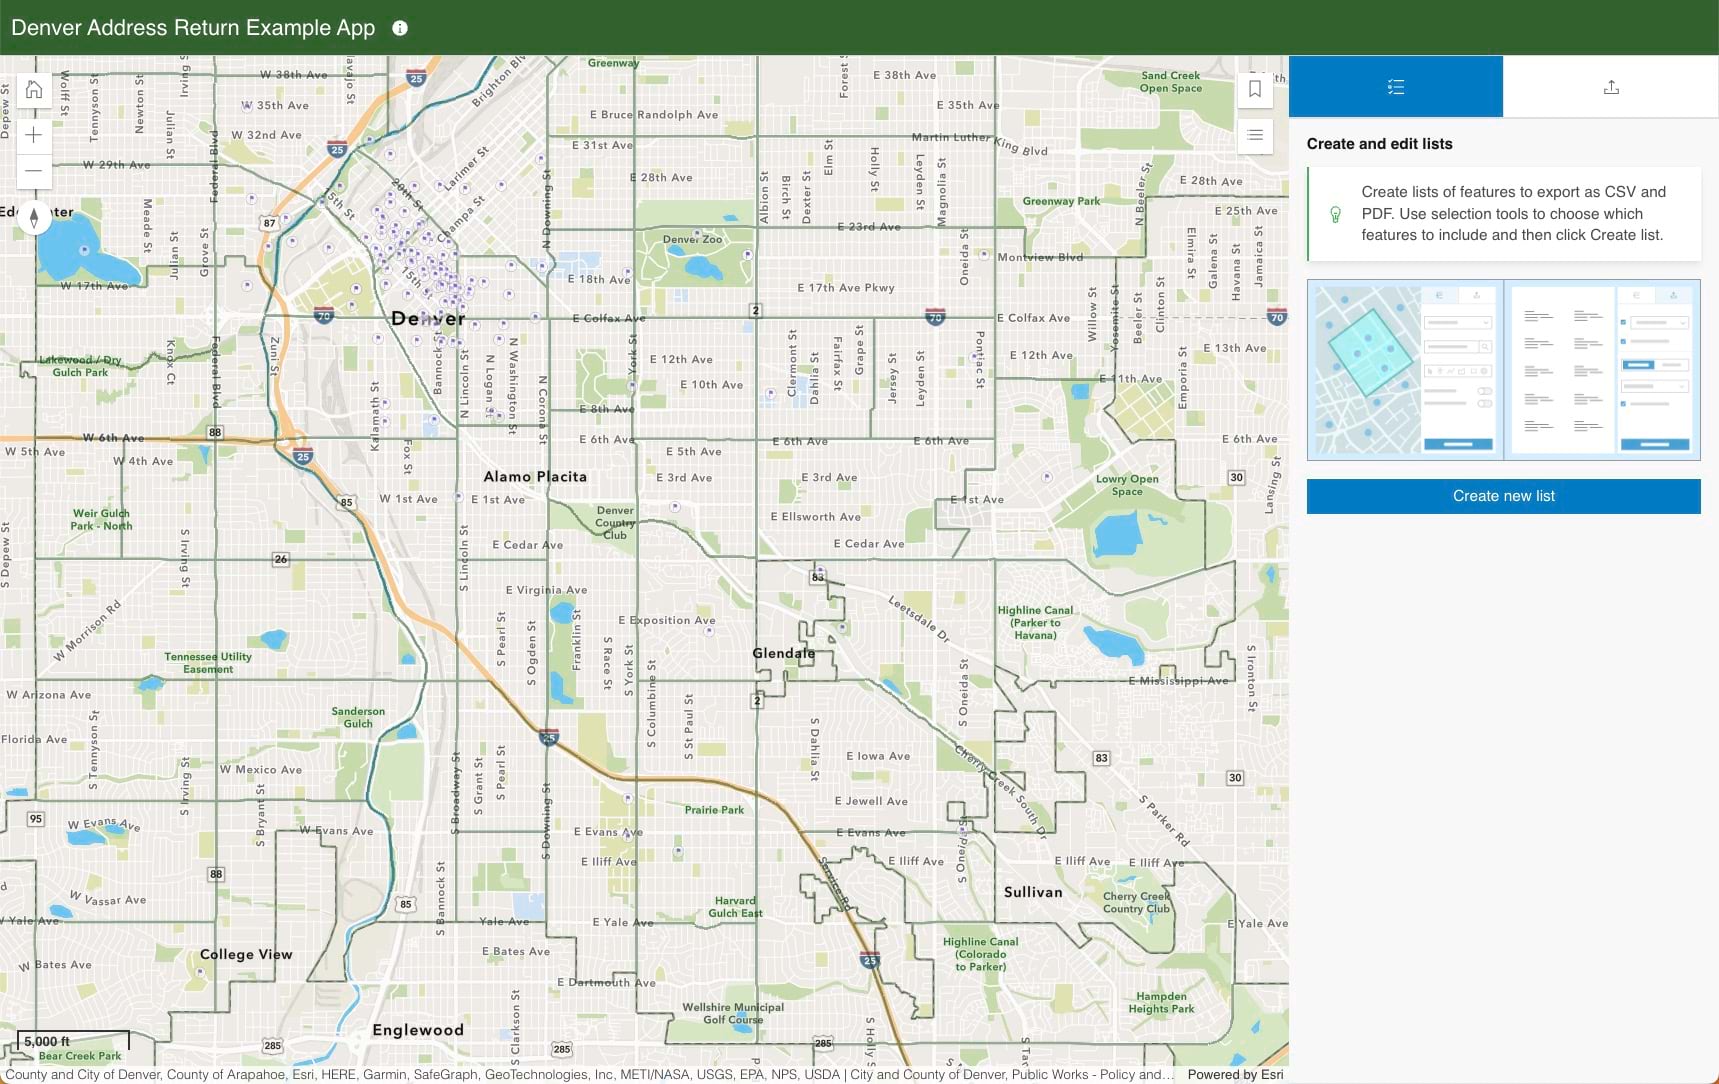Click the truncated attribution text at the bottom

click(x=600, y=1075)
